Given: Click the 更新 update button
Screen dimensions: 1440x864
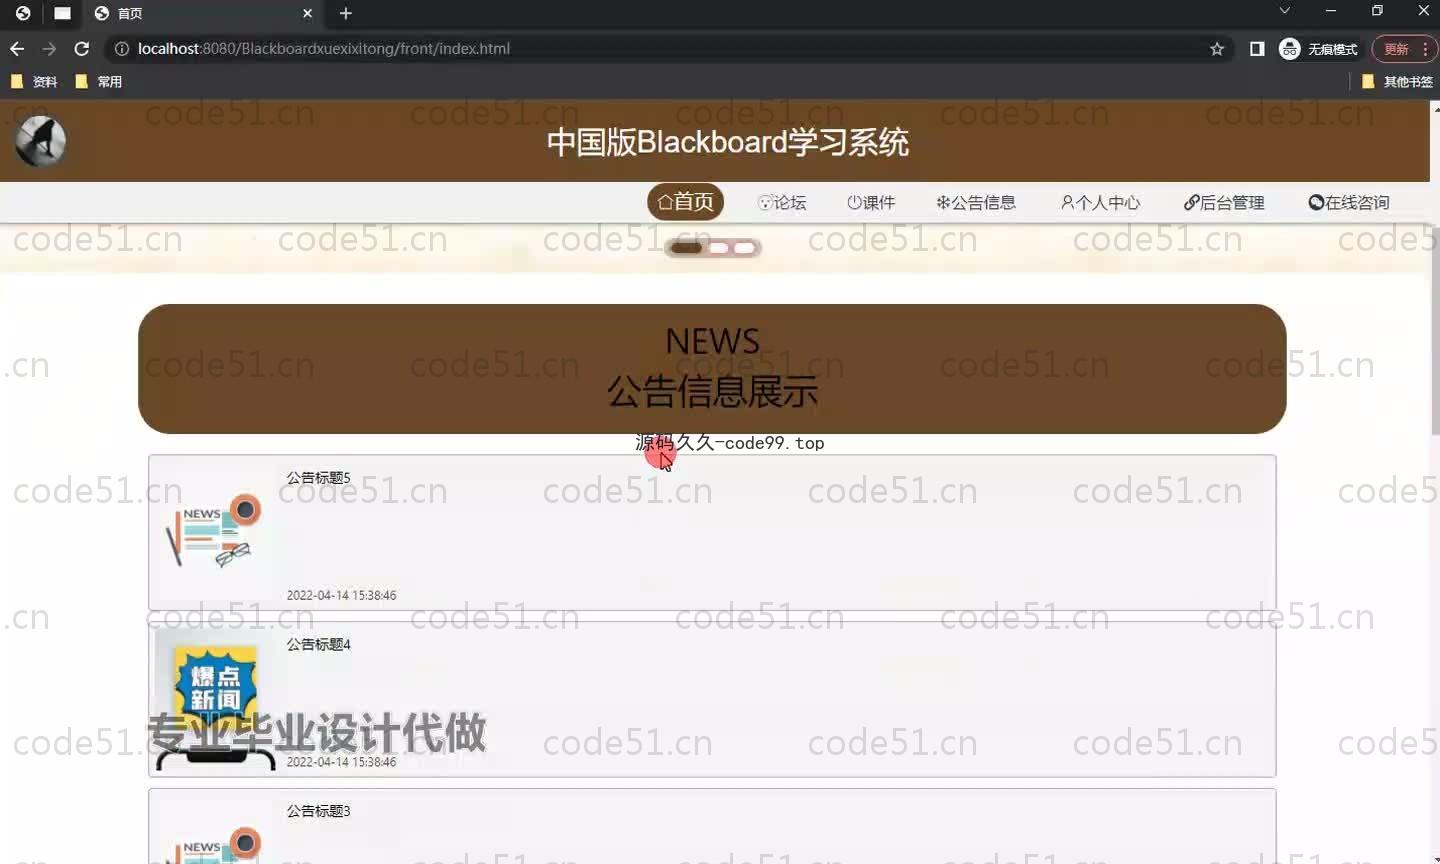Looking at the screenshot, I should tap(1396, 48).
